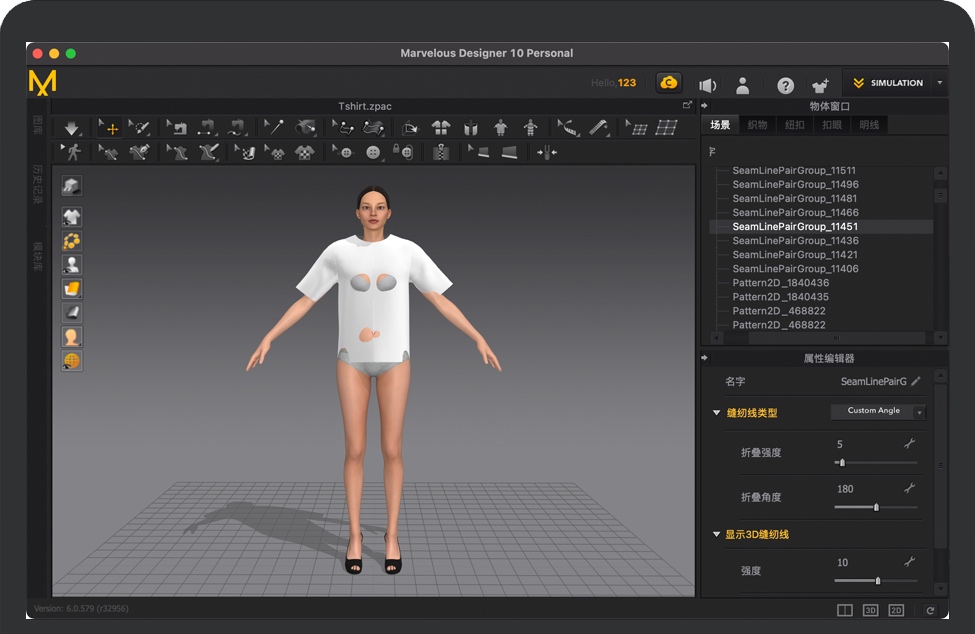Switch to the 织物 tab
975x634 pixels.
pos(757,125)
